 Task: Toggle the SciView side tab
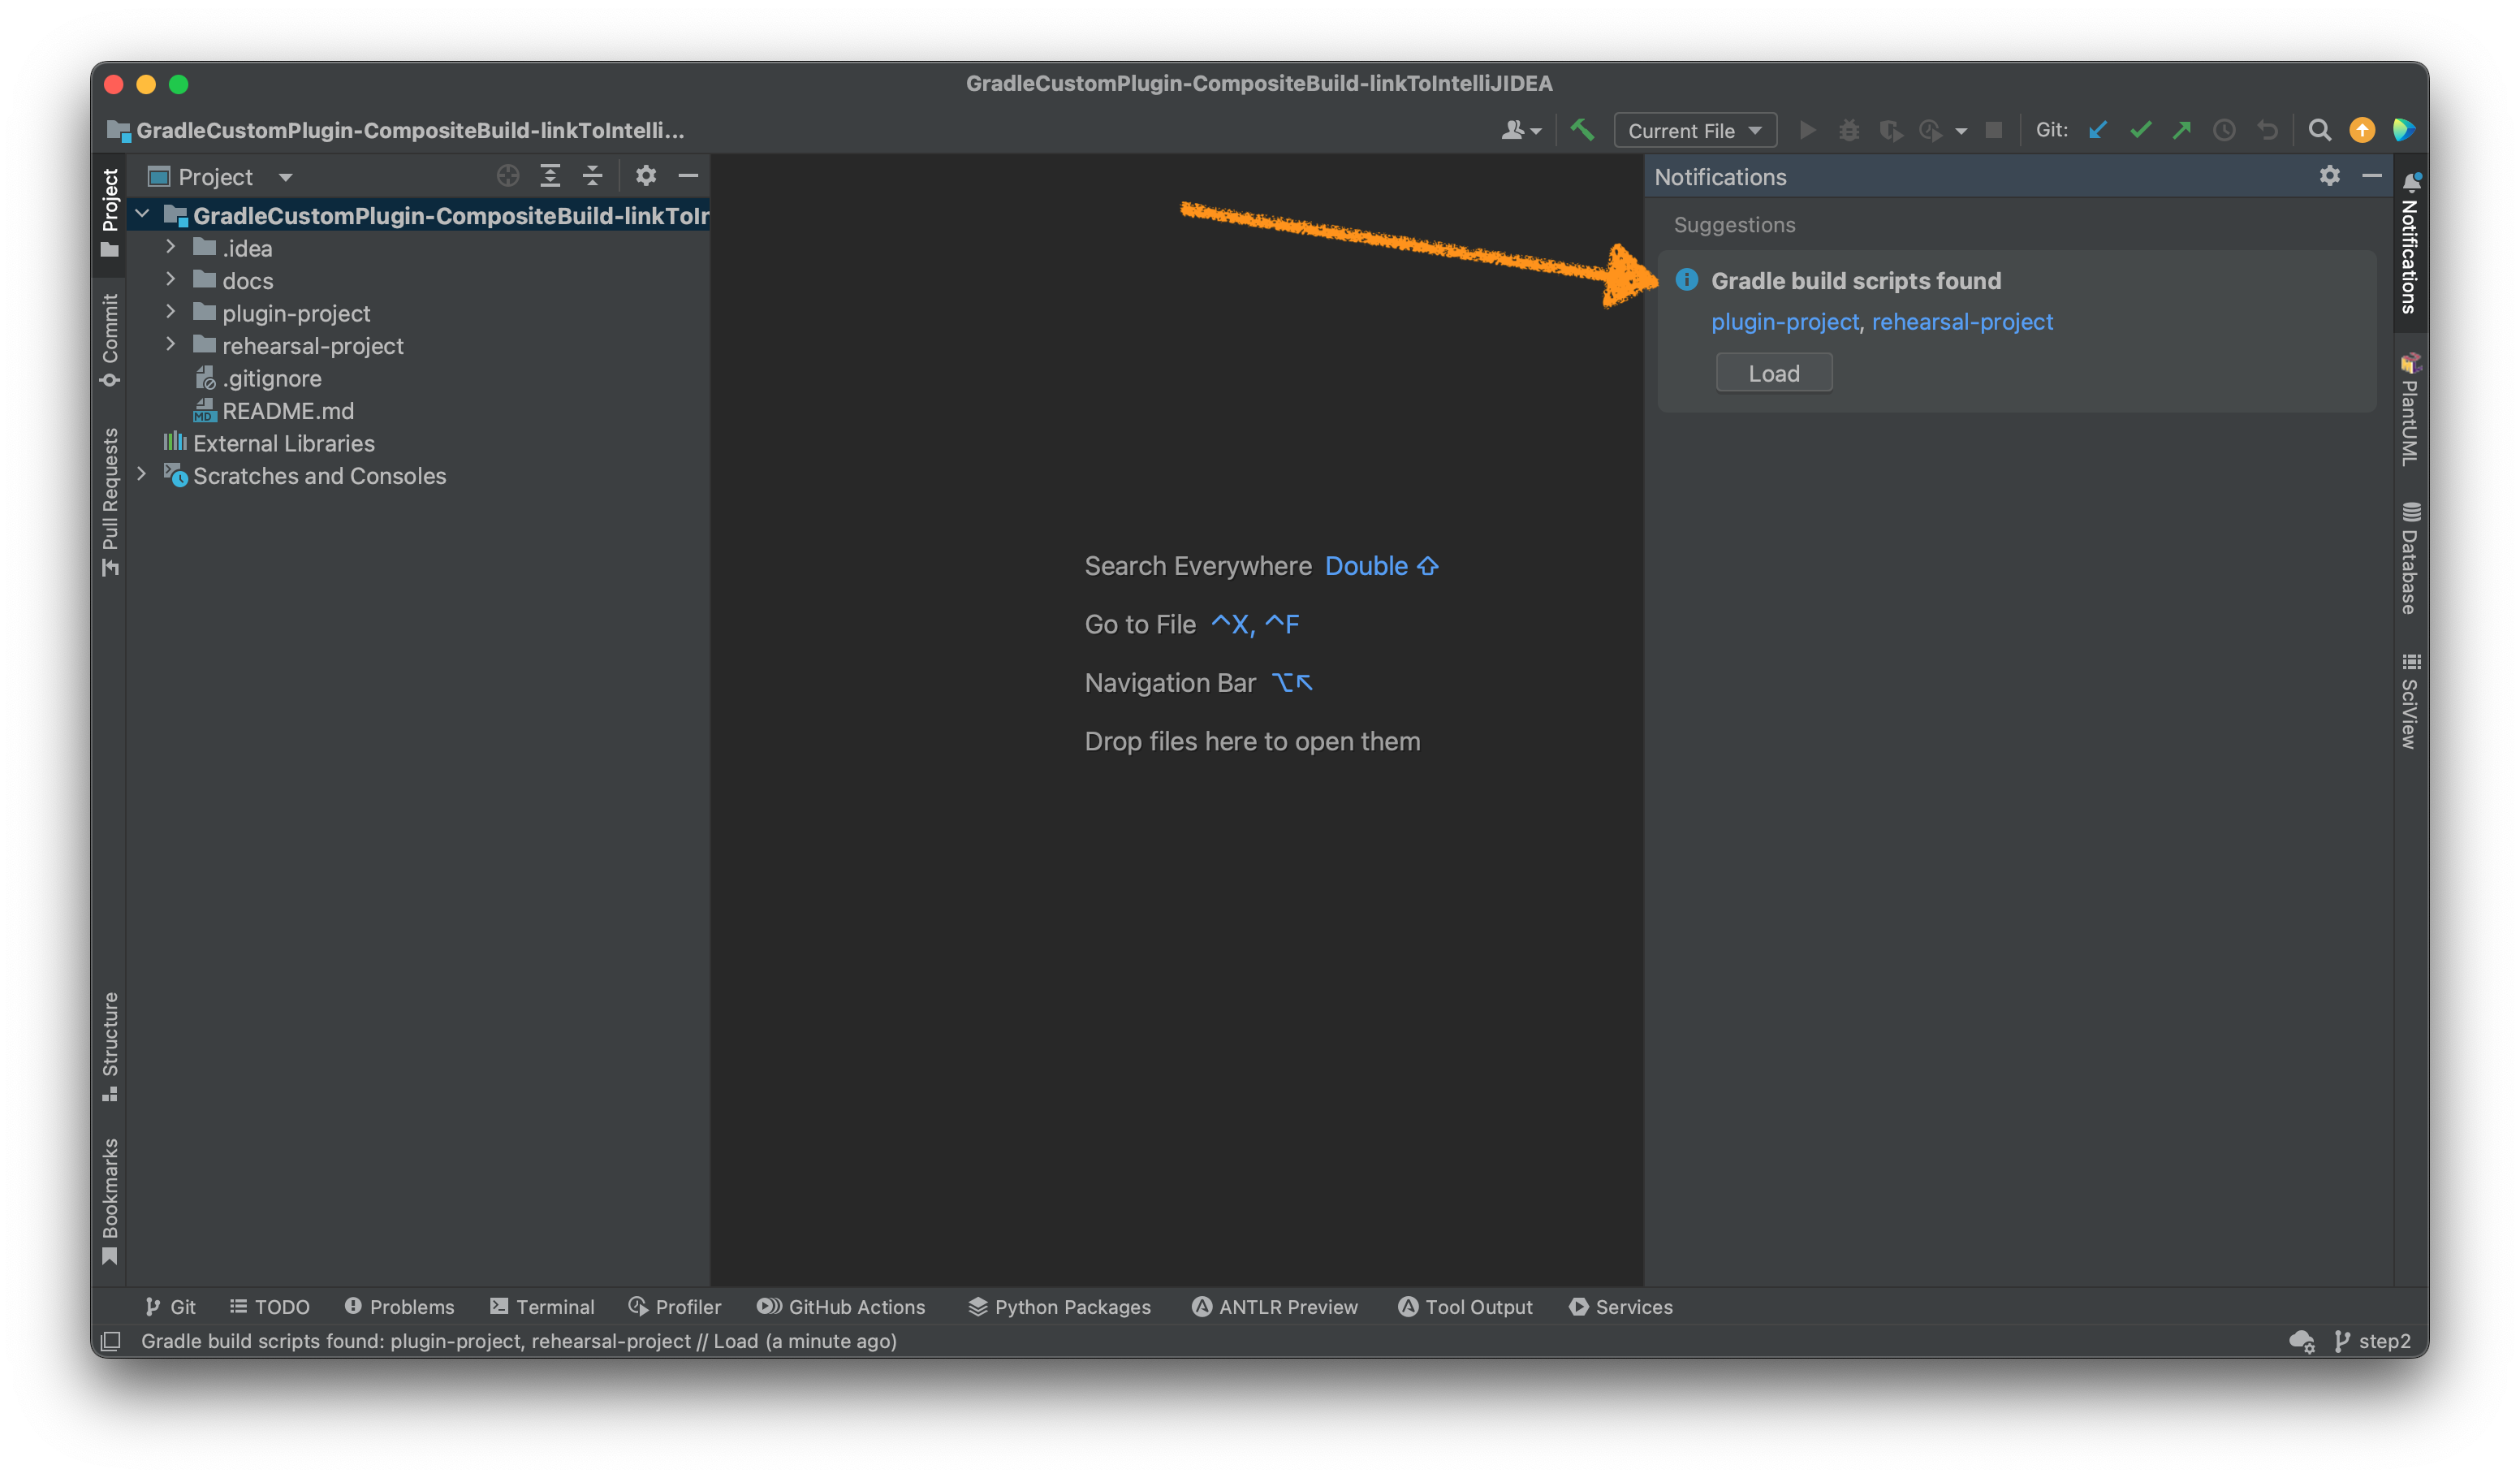tap(2410, 700)
